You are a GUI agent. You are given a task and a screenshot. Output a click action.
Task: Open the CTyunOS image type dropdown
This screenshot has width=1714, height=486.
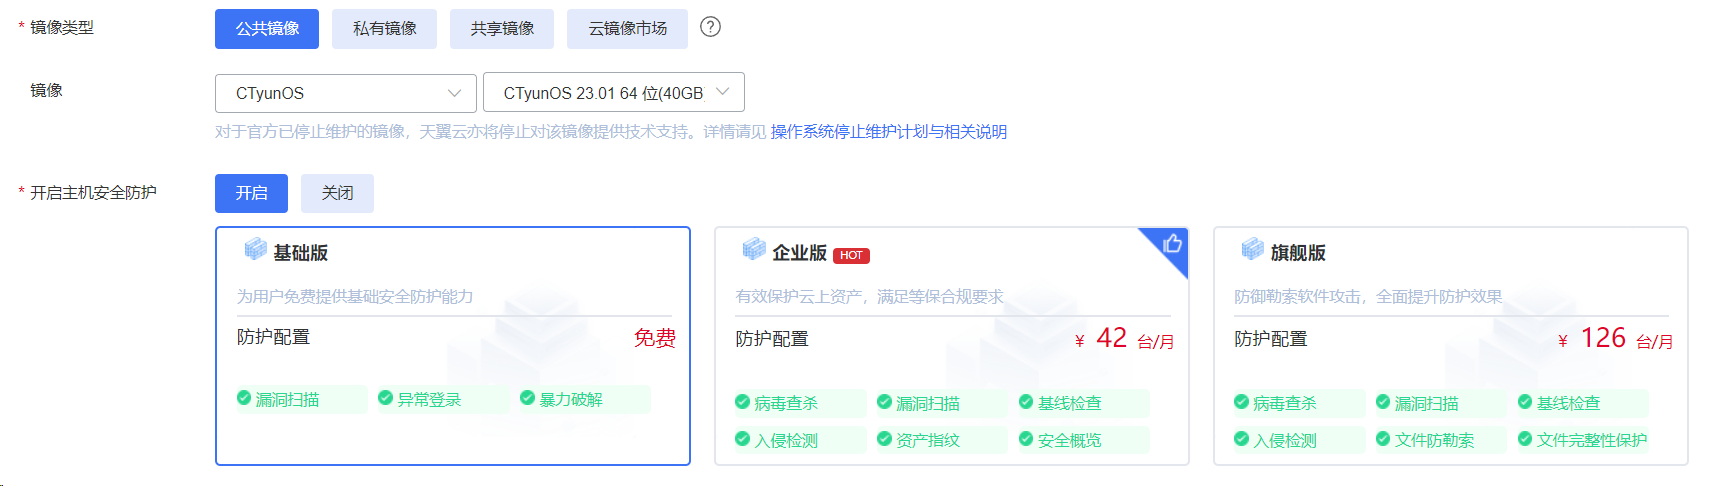[x=346, y=93]
